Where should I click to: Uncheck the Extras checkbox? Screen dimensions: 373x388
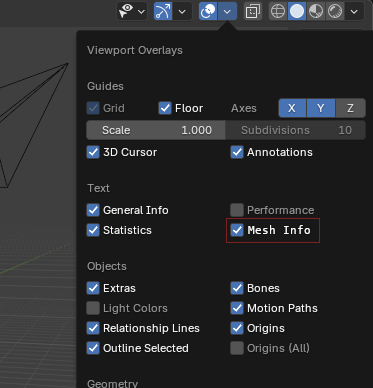pos(93,288)
